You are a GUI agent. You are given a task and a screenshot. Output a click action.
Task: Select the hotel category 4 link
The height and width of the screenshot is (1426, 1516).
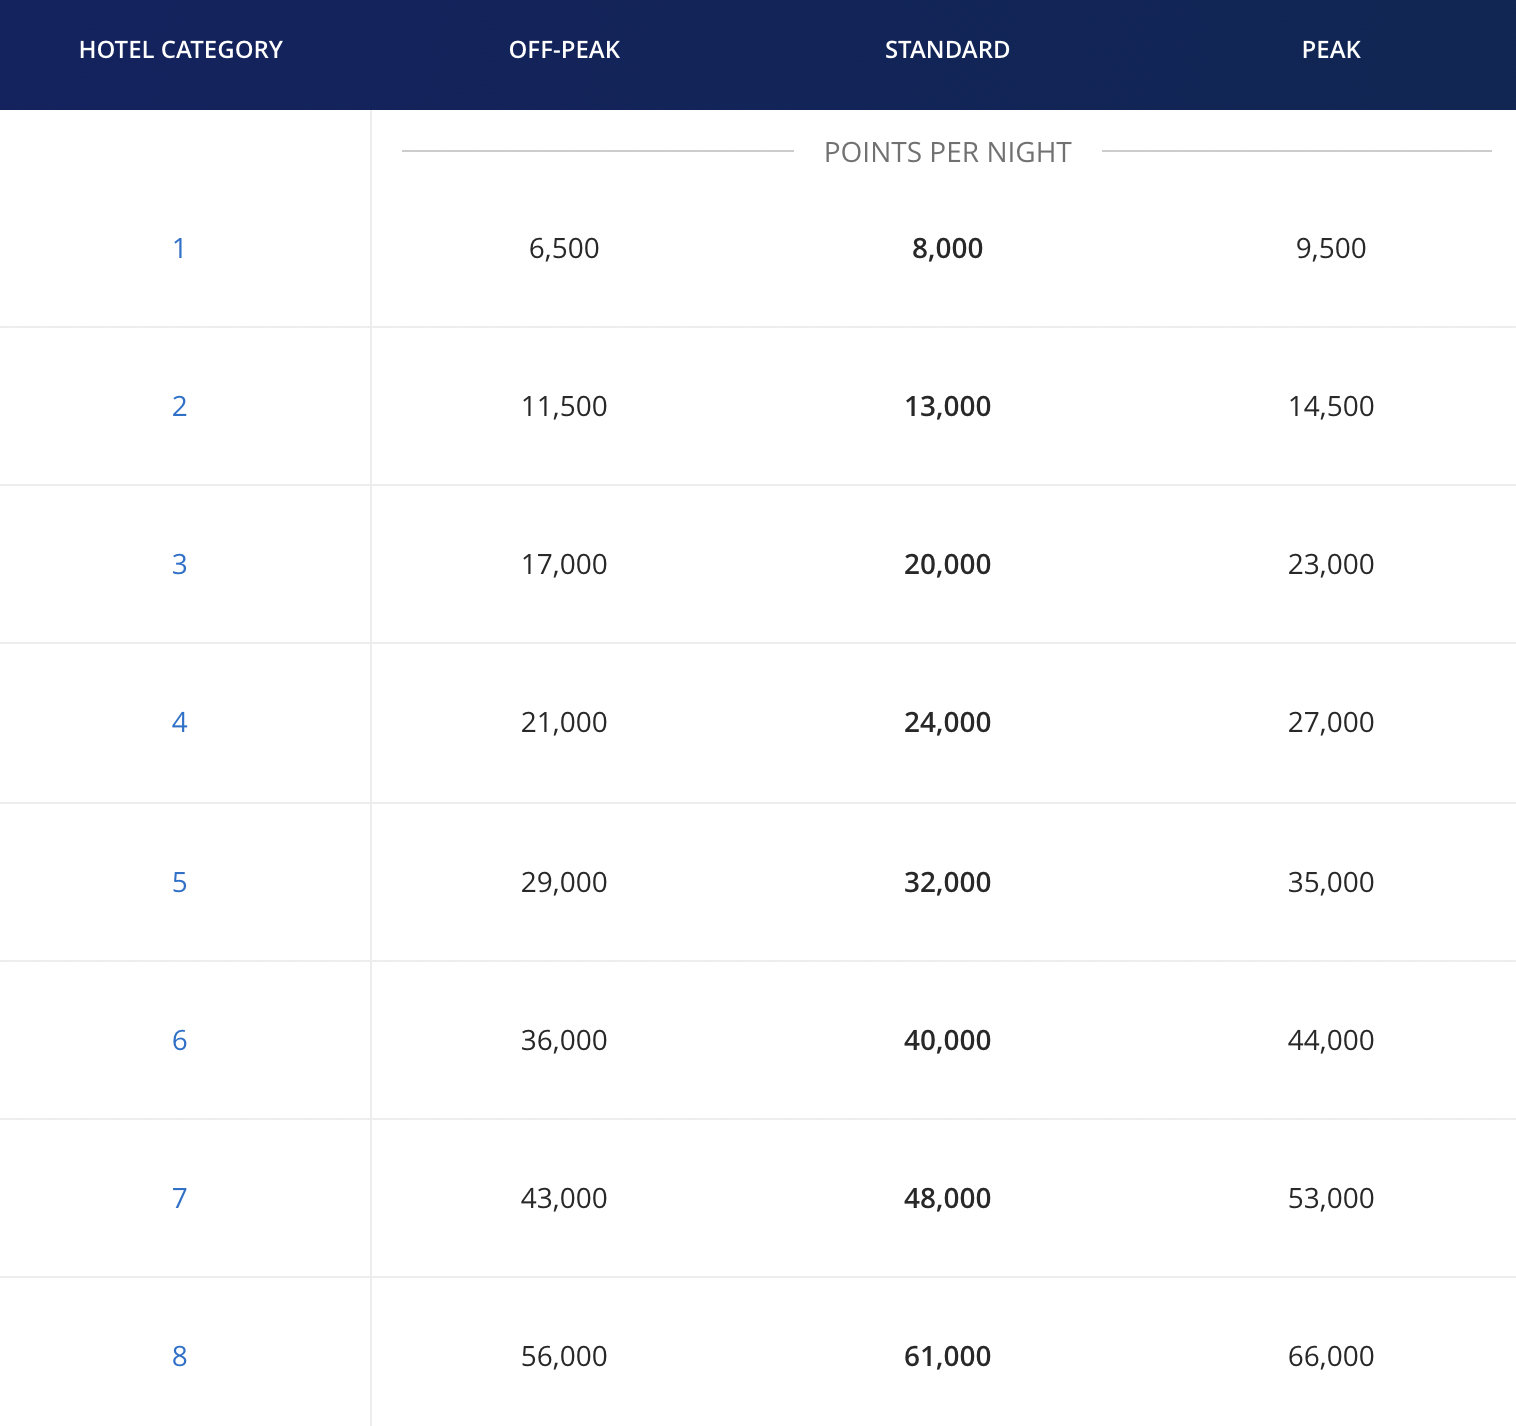click(179, 722)
